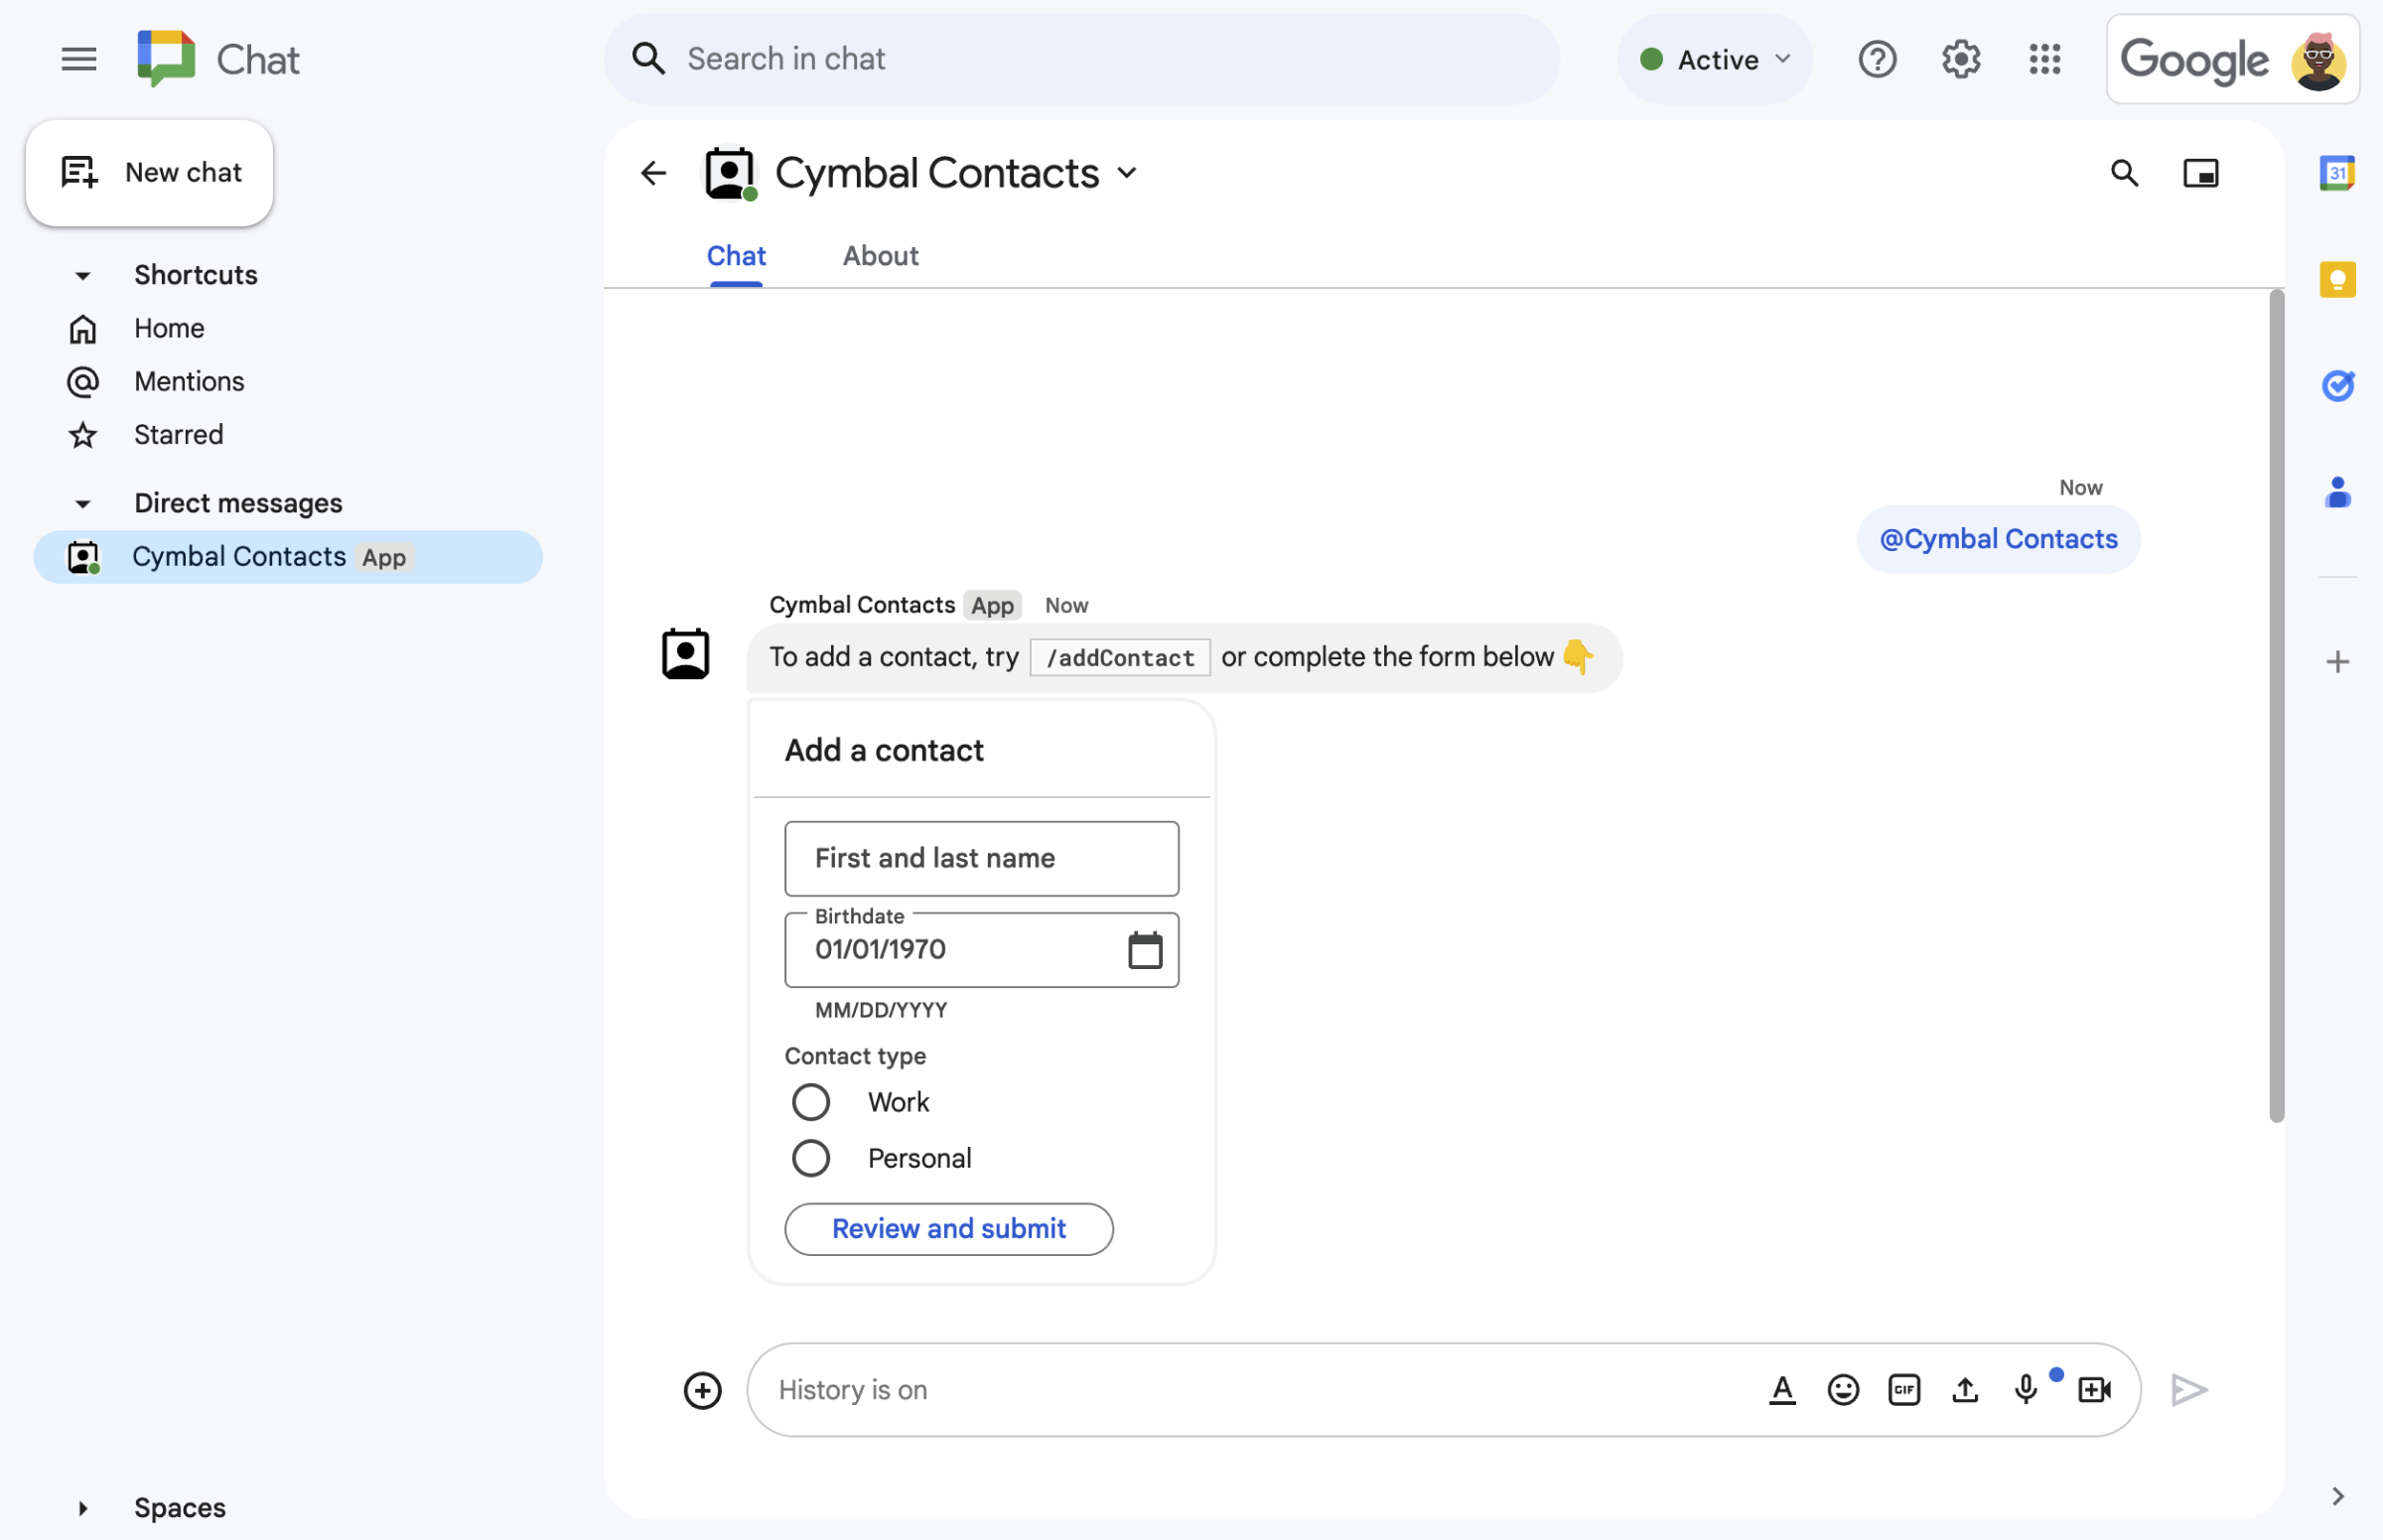Click the First and last name input field

(x=980, y=858)
